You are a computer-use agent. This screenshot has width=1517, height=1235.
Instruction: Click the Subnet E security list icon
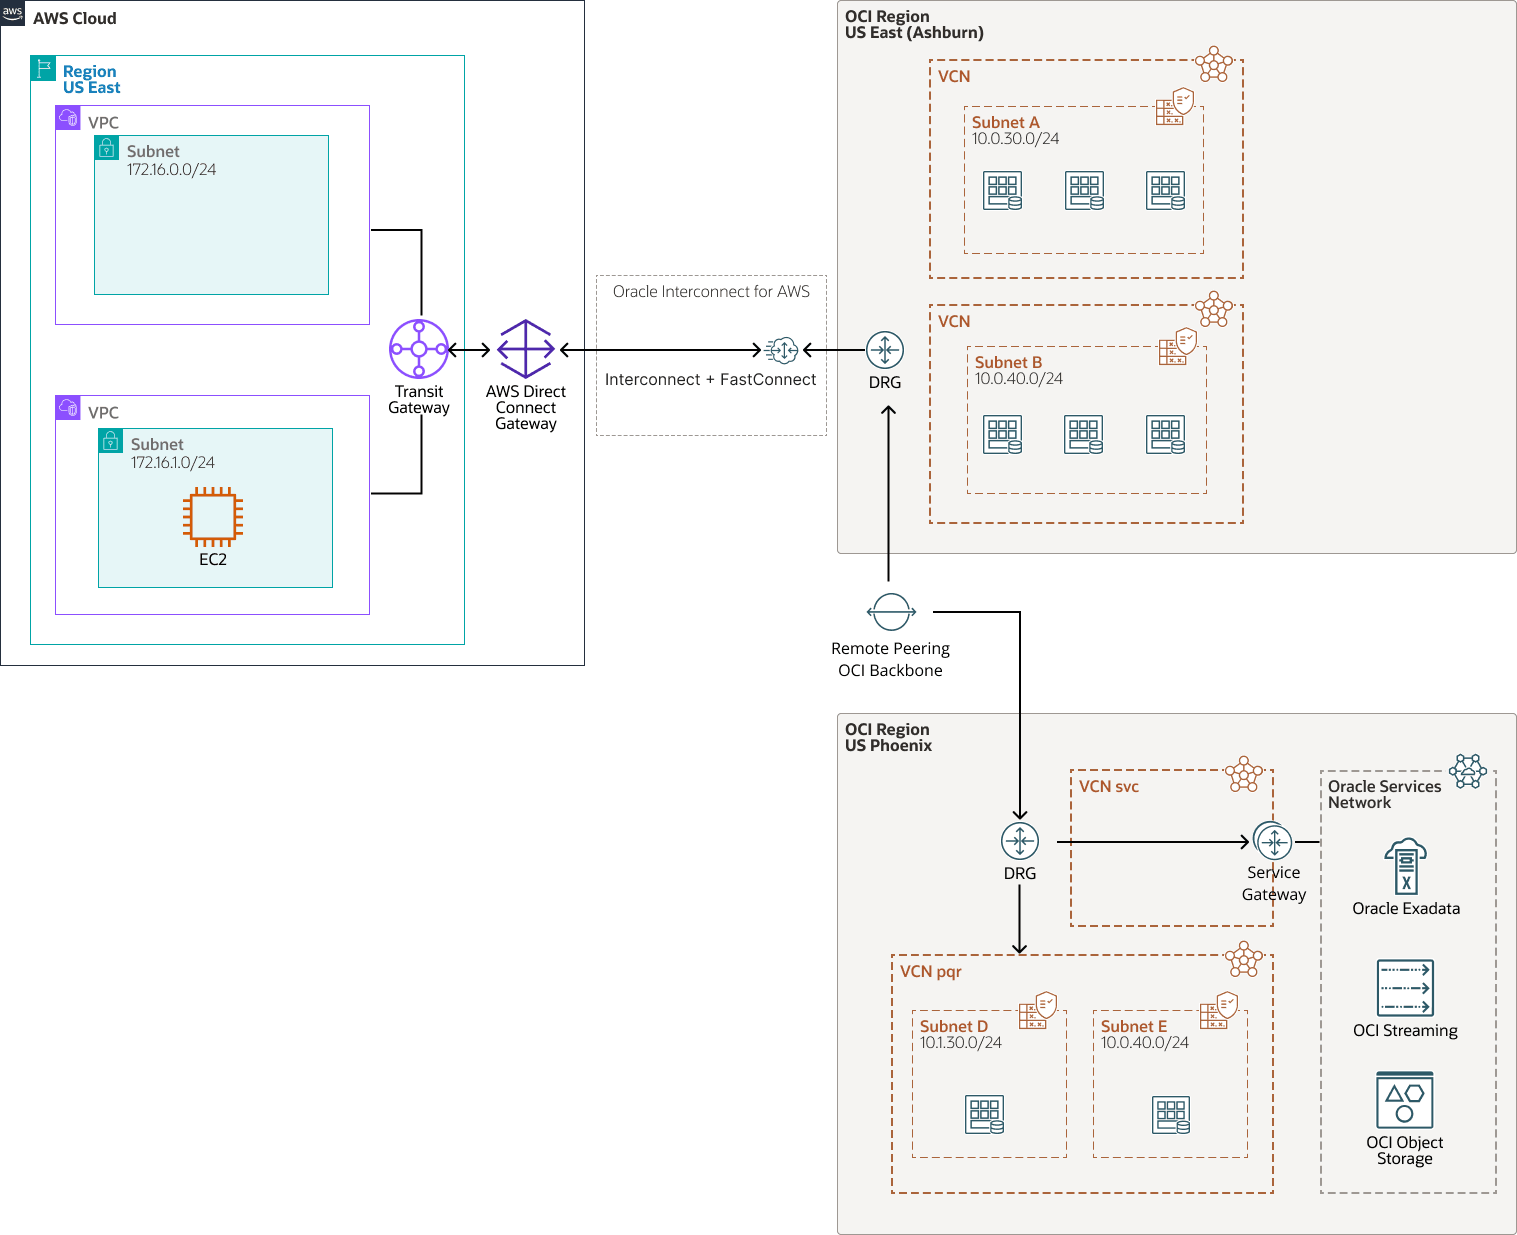[1219, 1010]
